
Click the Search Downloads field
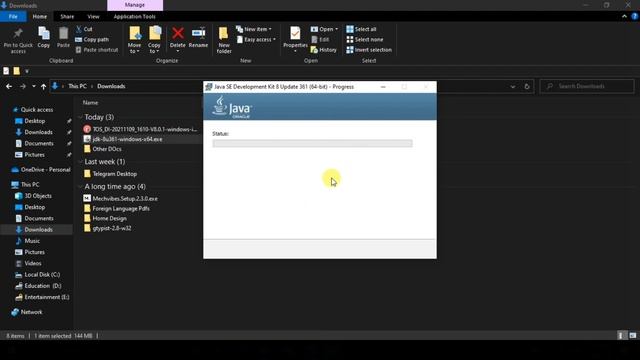coord(587,86)
